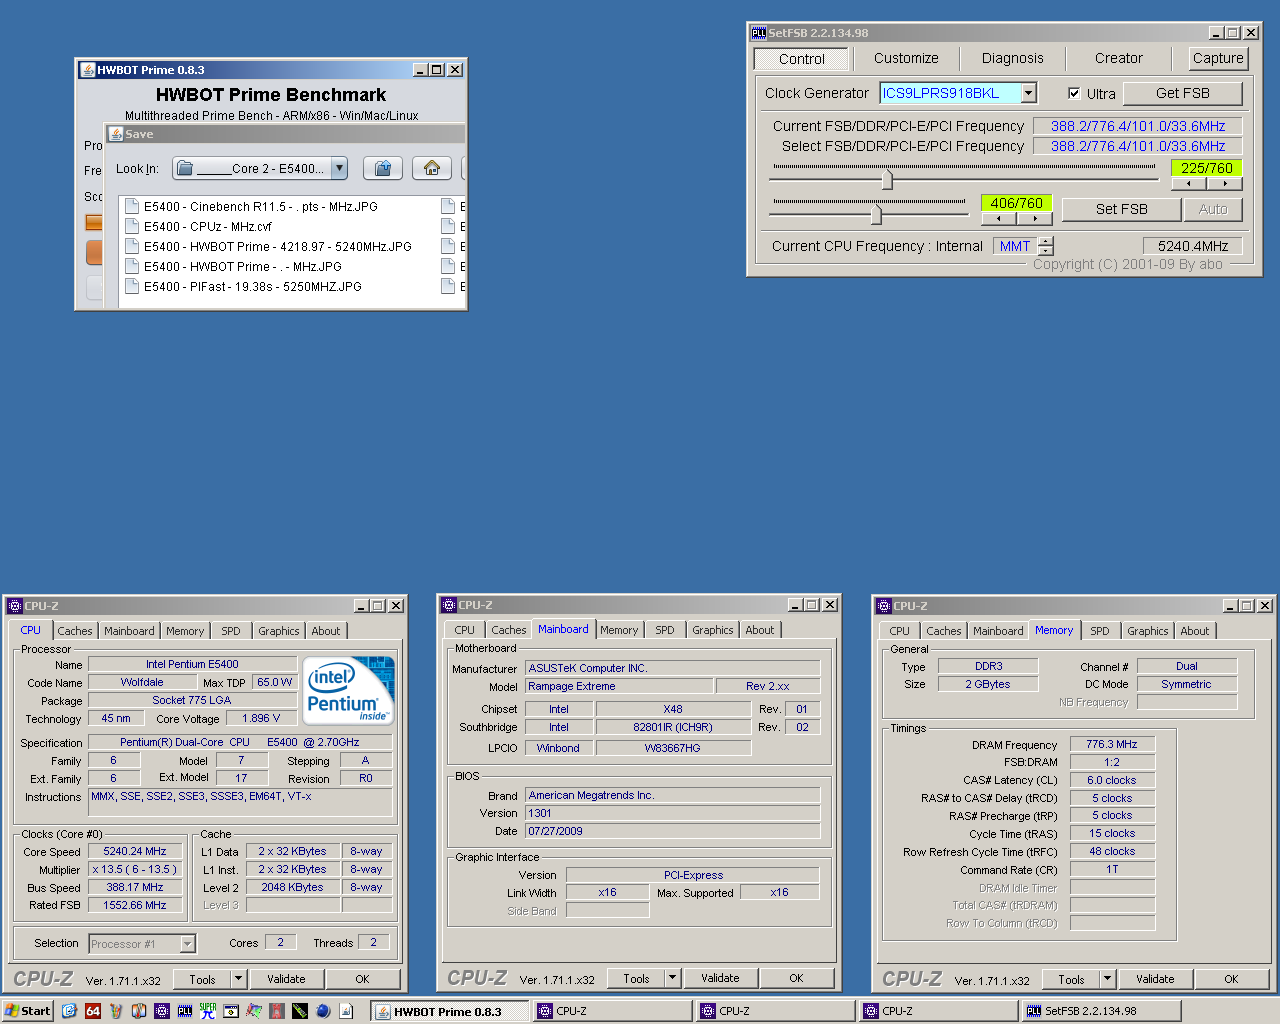The height and width of the screenshot is (1024, 1280).
Task: Open the Creator tab in SetFSB
Action: click(1118, 58)
